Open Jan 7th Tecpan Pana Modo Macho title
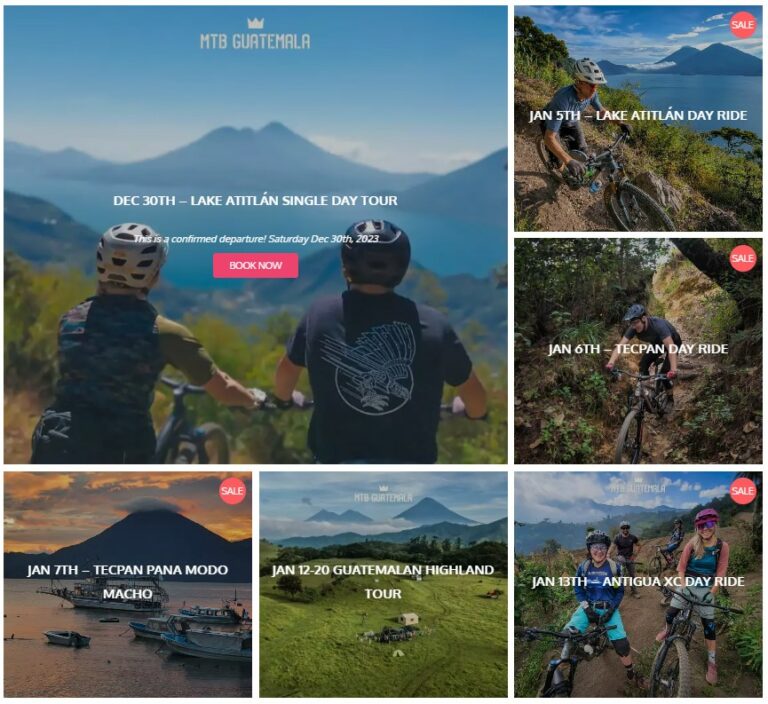 (x=128, y=582)
